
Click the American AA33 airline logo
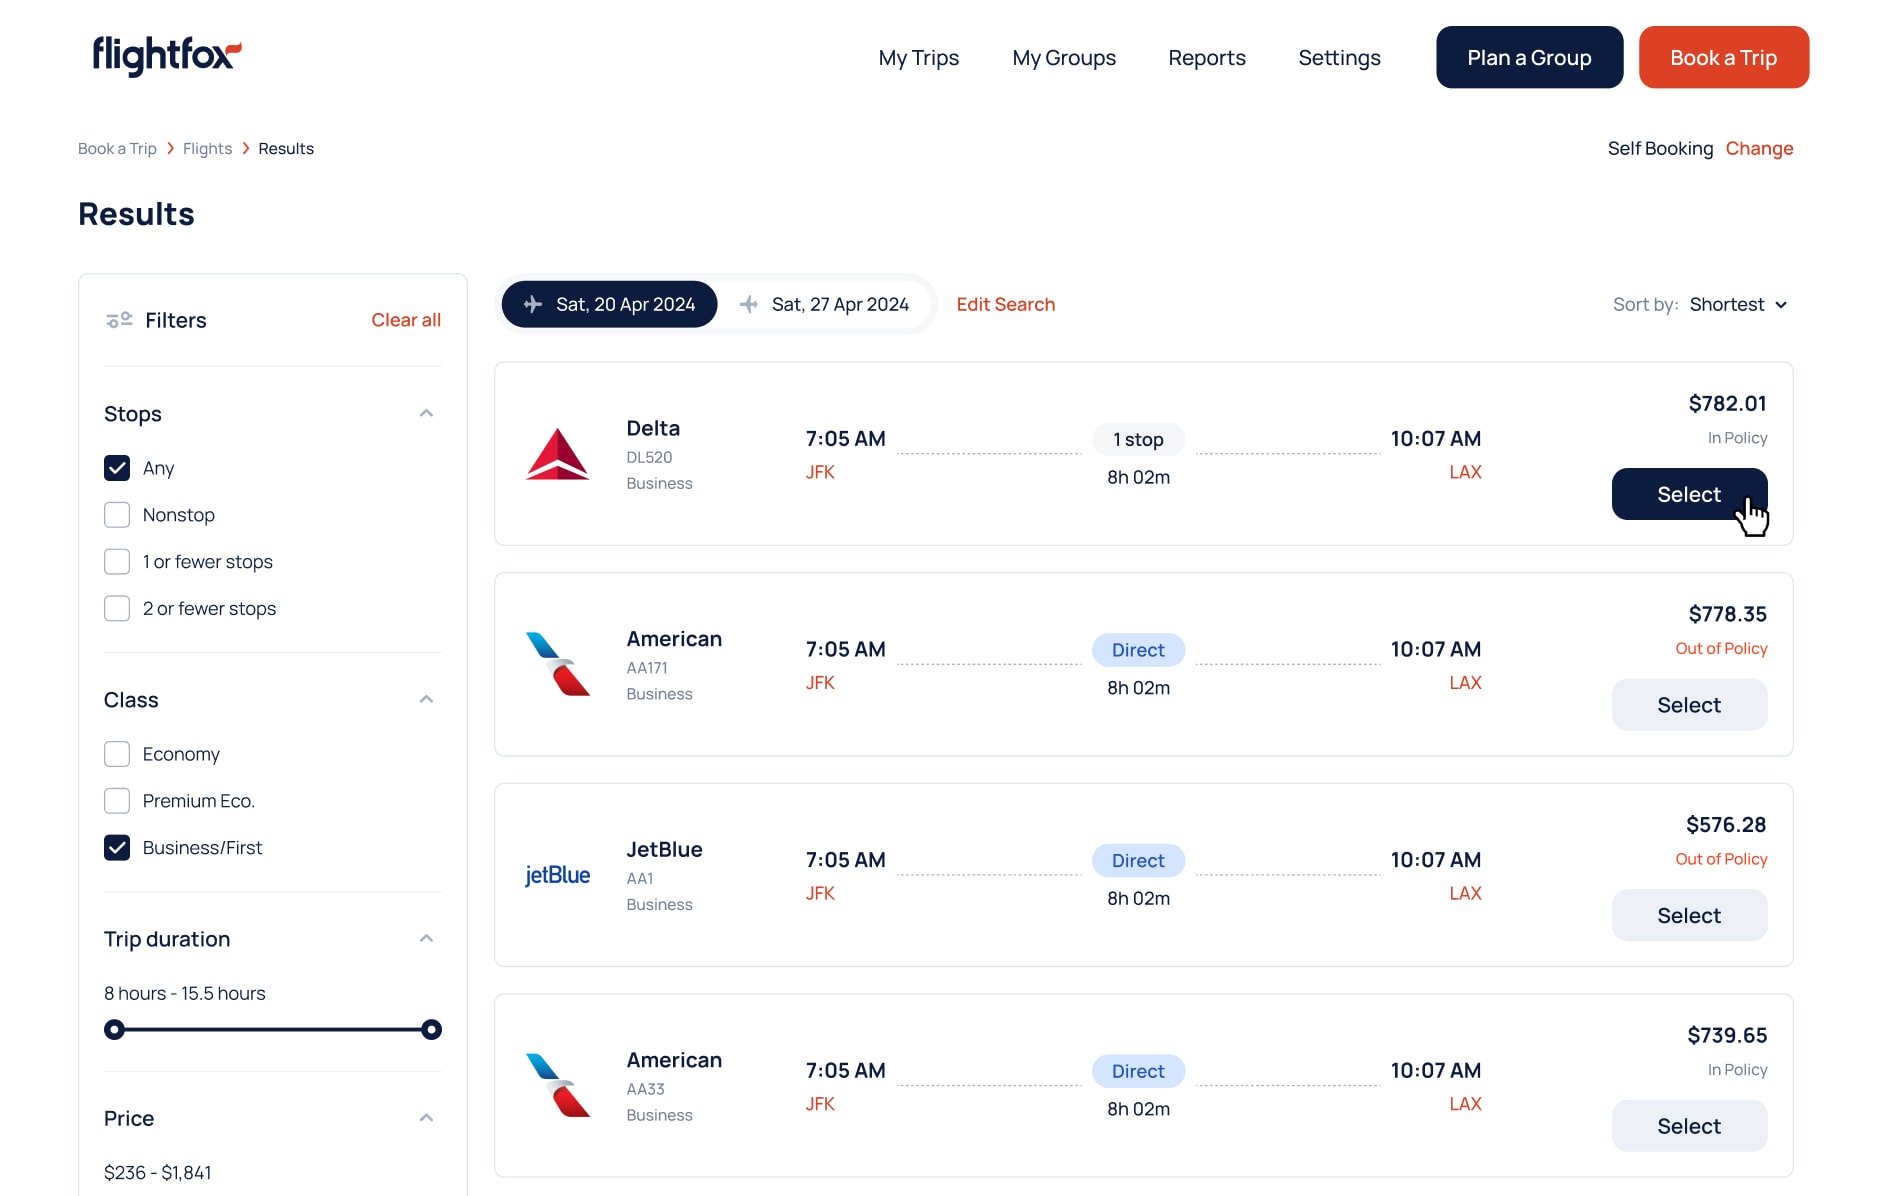[x=557, y=1085]
